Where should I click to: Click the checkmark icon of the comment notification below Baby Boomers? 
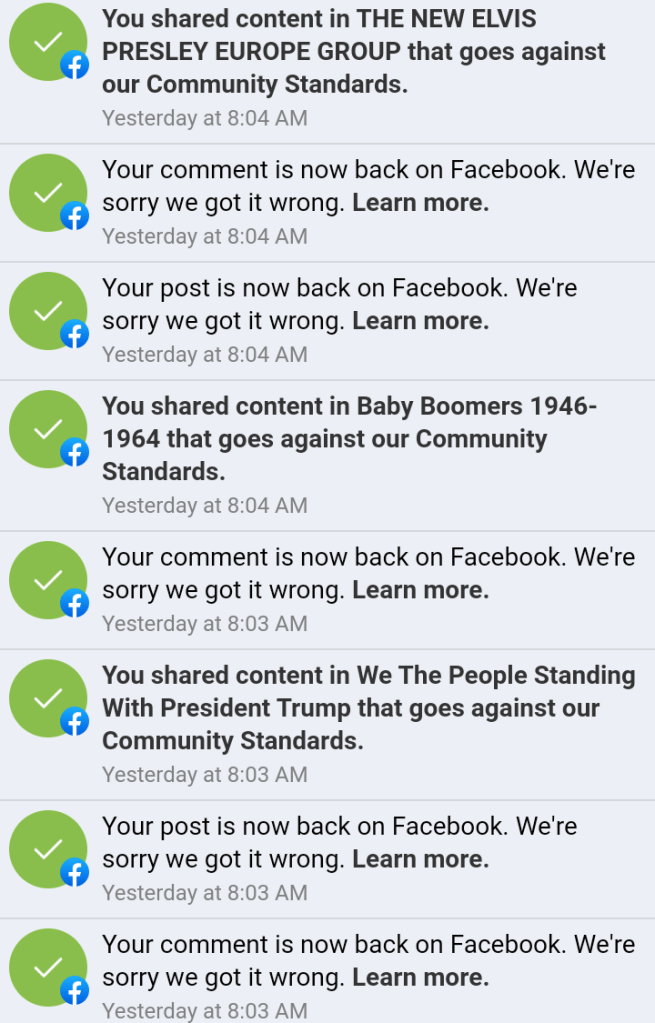click(x=46, y=580)
